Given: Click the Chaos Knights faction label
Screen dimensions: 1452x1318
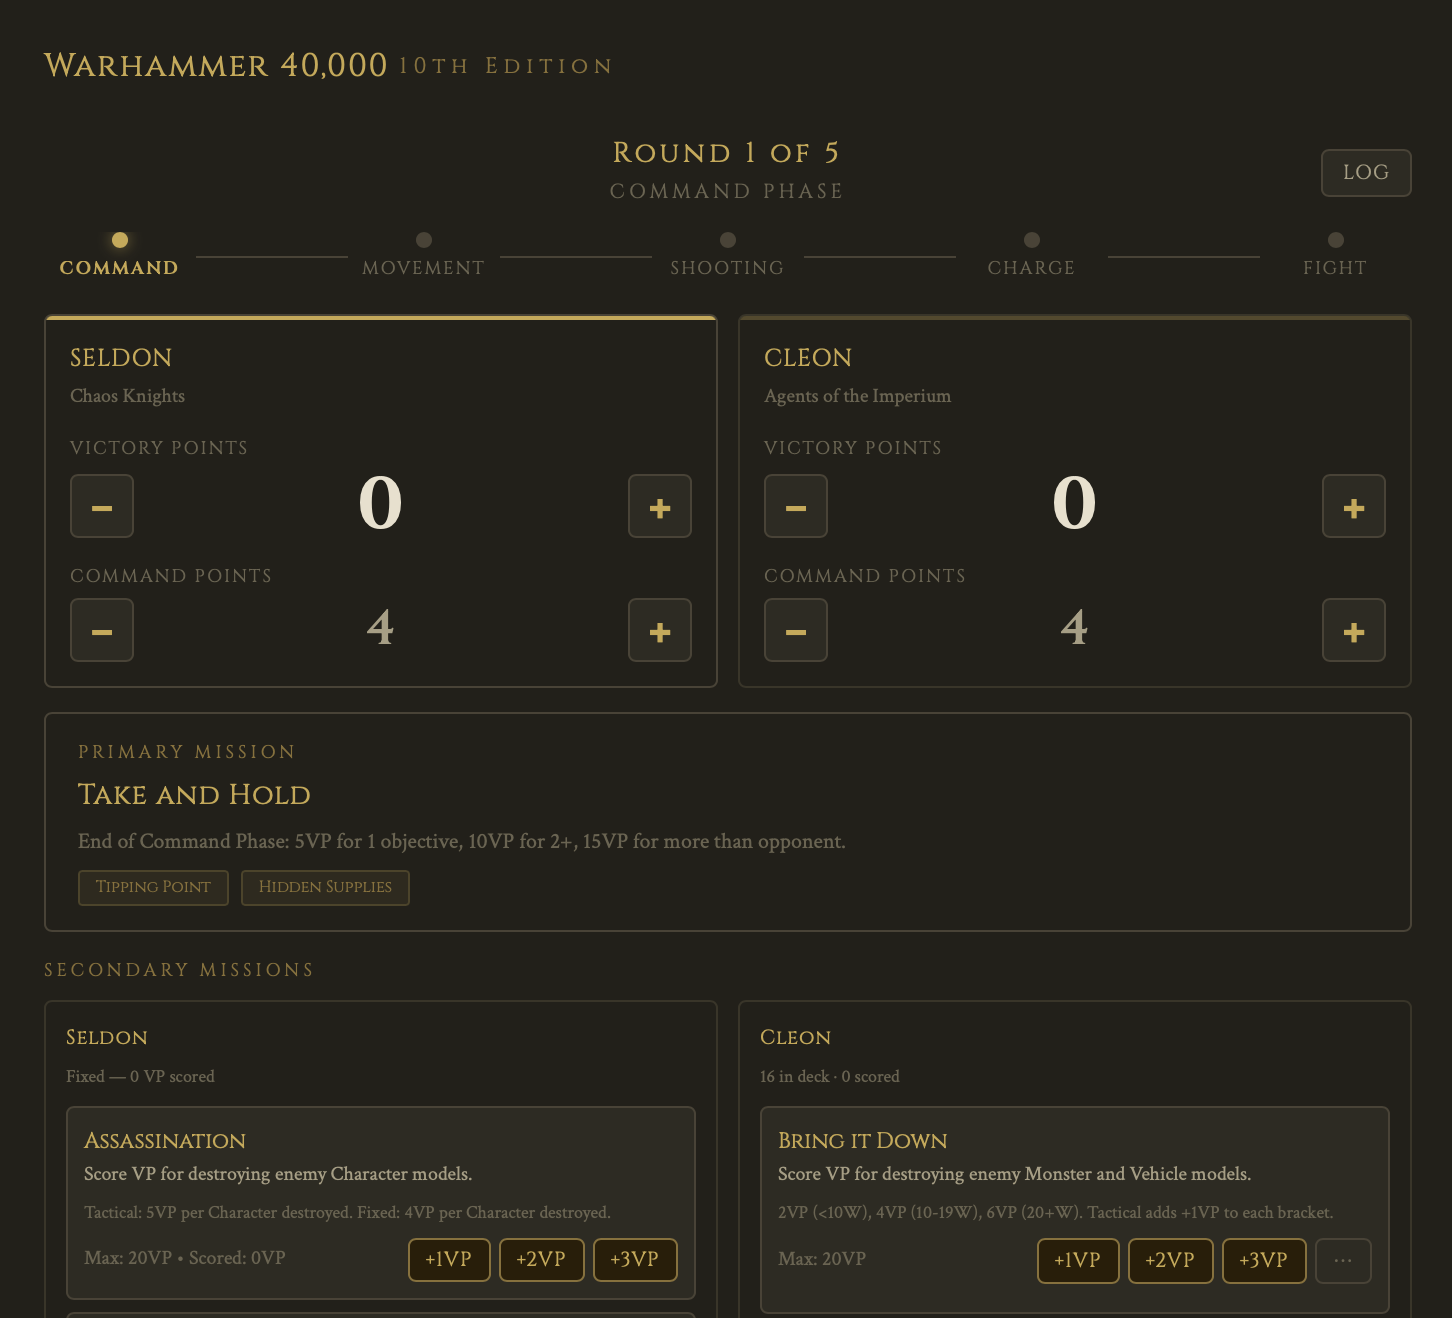Looking at the screenshot, I should coord(127,396).
